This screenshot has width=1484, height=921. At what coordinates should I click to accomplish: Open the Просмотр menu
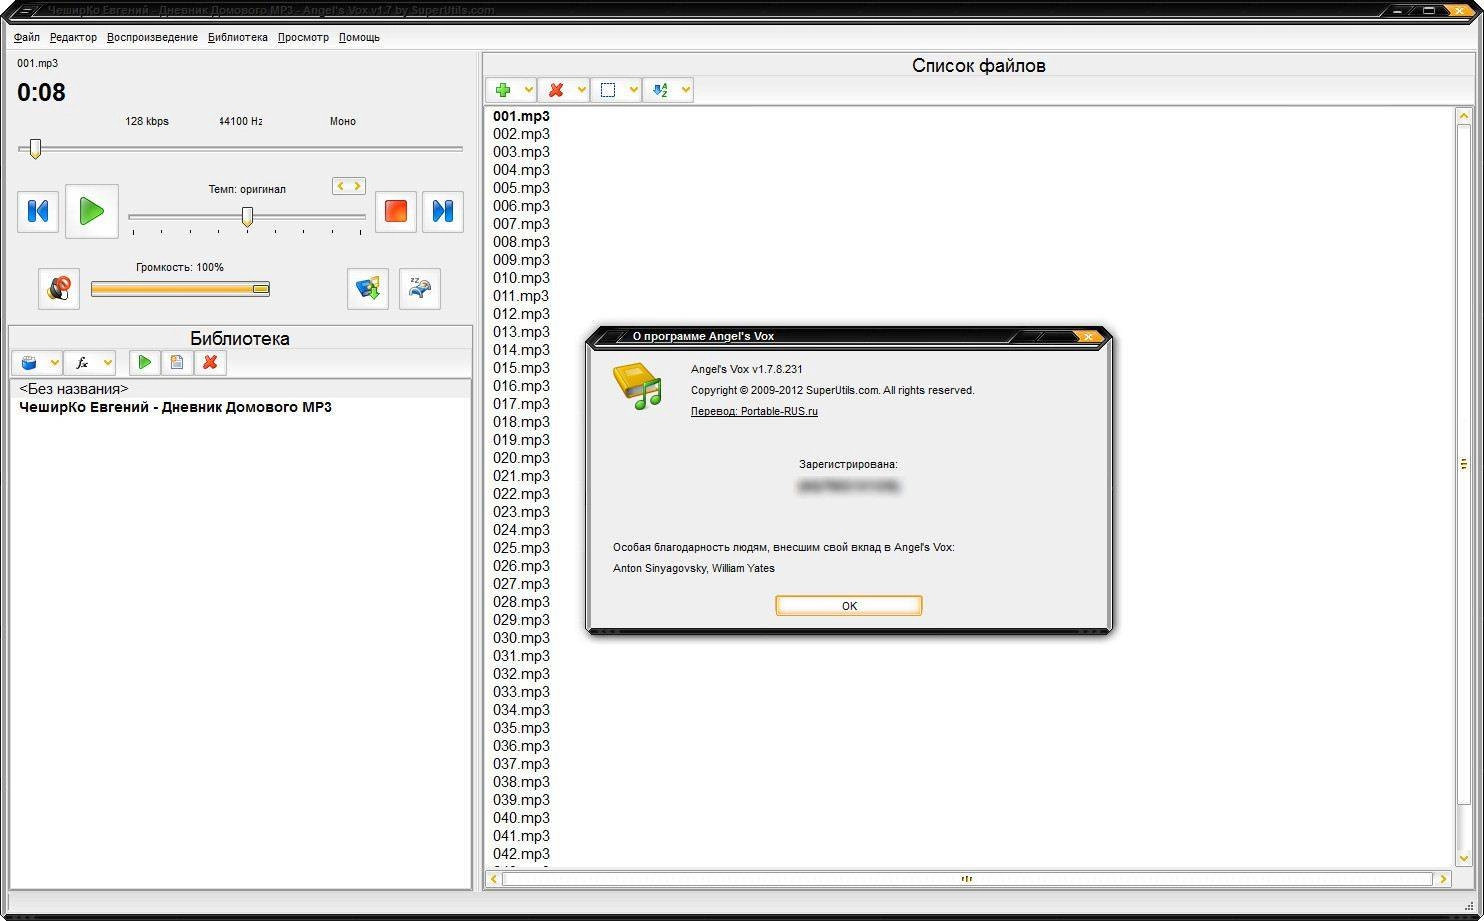click(303, 37)
